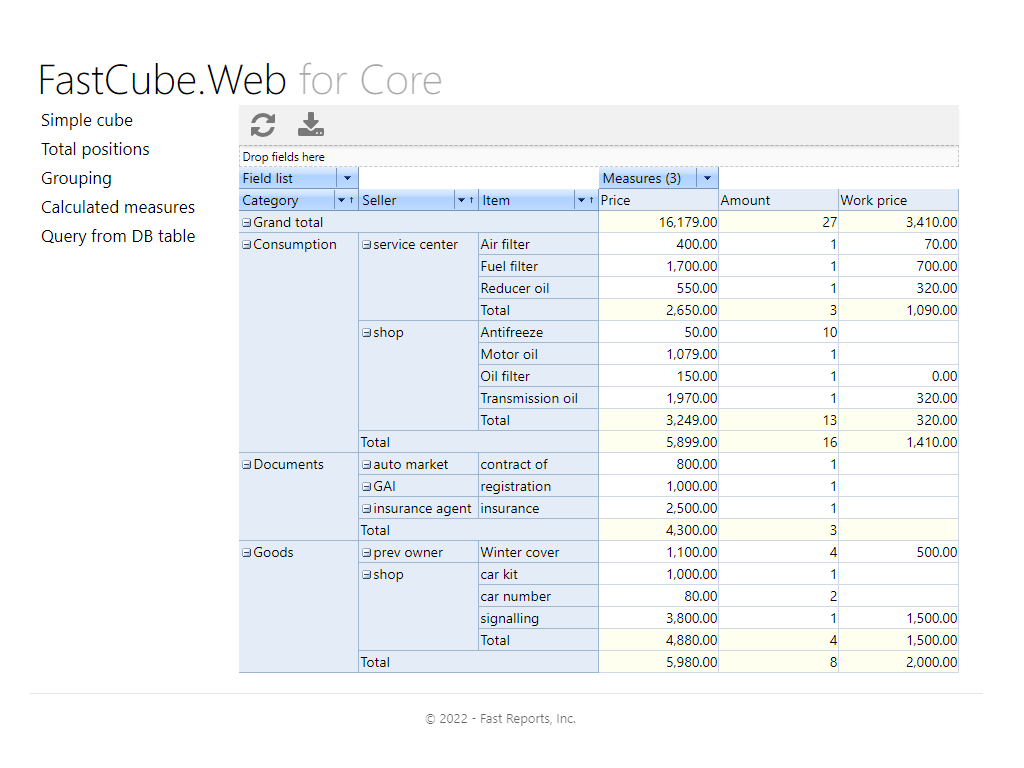Open the Category filter dropdown arrow
This screenshot has height=768, width=1024.
(341, 201)
